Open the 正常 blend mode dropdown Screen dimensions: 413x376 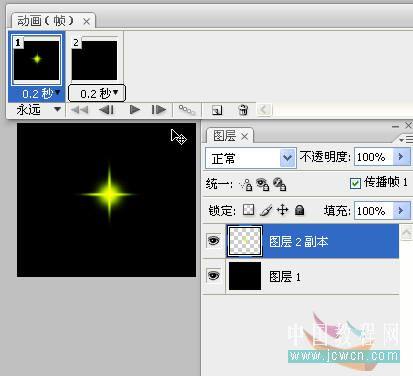tap(251, 158)
